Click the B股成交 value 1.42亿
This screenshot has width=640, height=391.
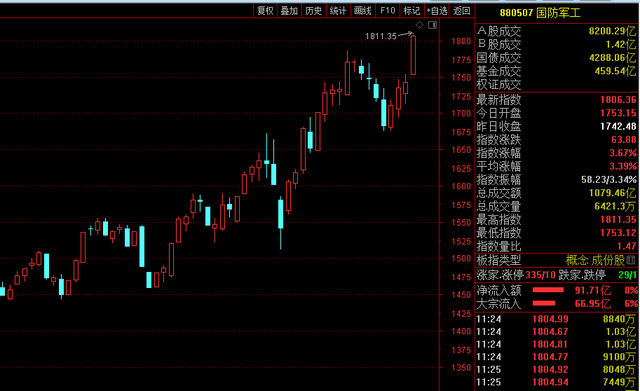click(621, 44)
